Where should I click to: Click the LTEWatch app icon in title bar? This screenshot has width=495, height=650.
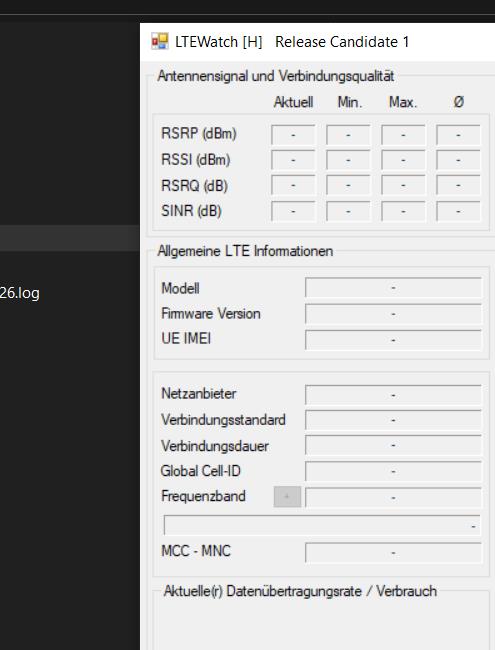tap(160, 41)
